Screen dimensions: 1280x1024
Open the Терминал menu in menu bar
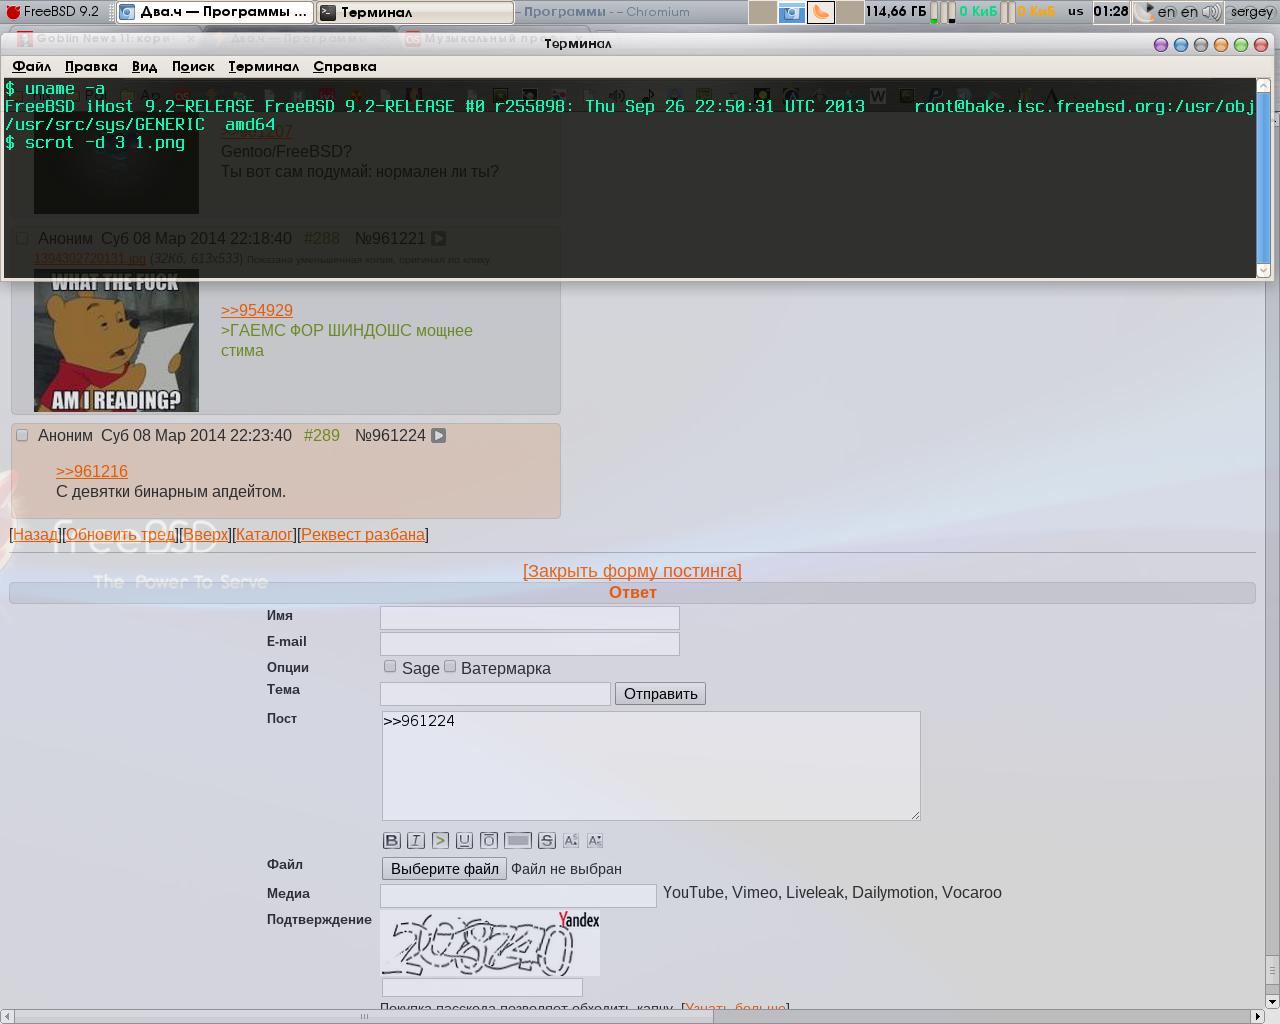(263, 67)
